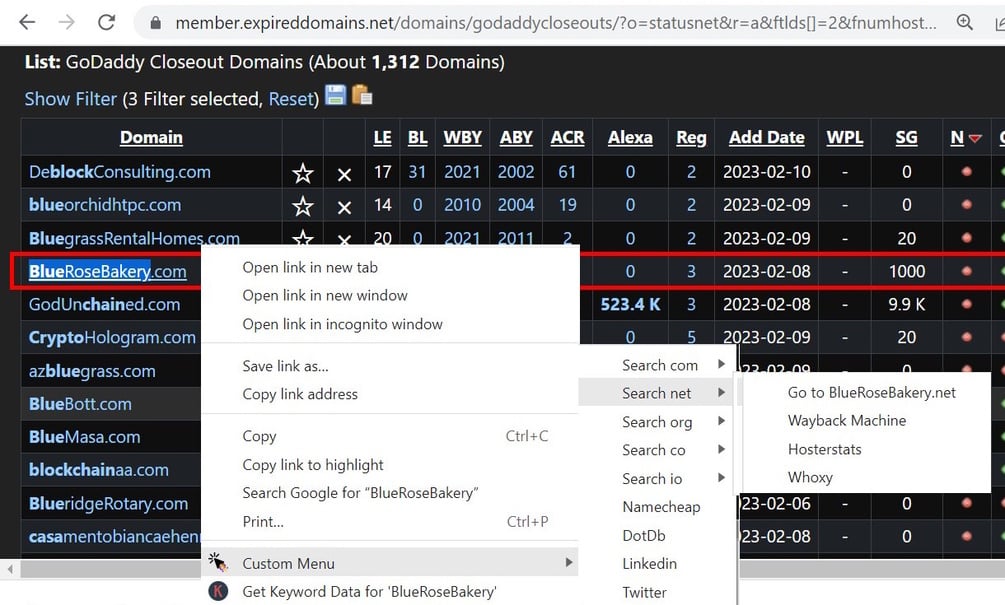
Task: Open BlueRoseBakery.com domain link
Action: pyautogui.click(x=108, y=271)
